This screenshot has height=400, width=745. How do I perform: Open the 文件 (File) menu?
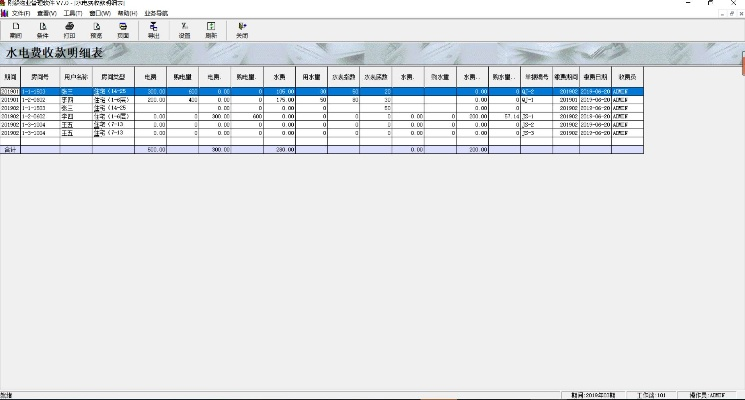21,13
